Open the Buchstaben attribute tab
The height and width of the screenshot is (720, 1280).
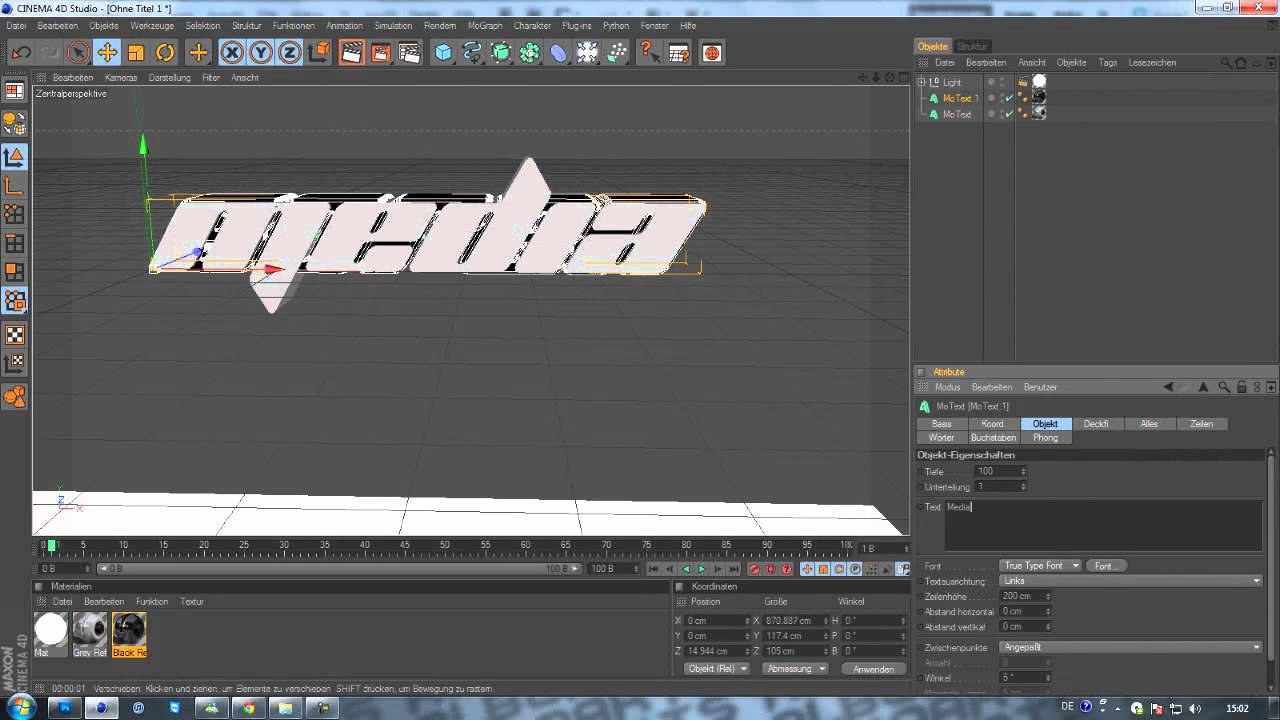993,438
